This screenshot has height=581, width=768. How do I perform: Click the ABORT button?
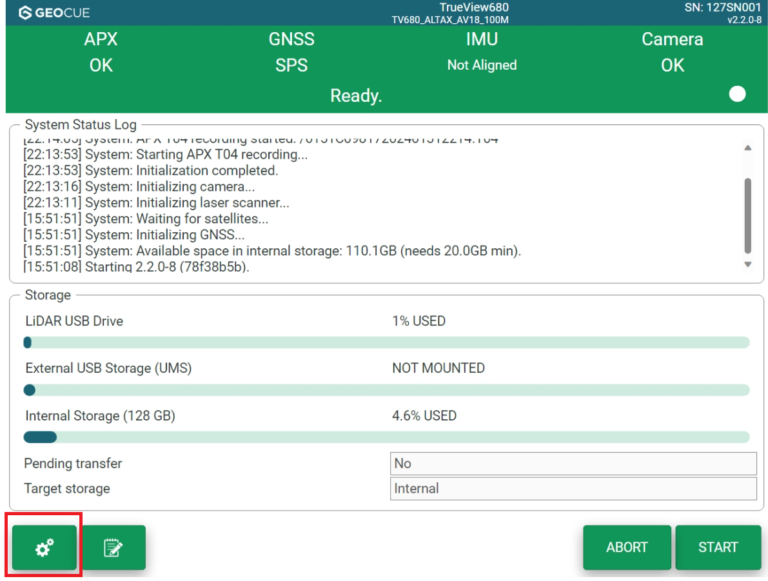[x=626, y=547]
